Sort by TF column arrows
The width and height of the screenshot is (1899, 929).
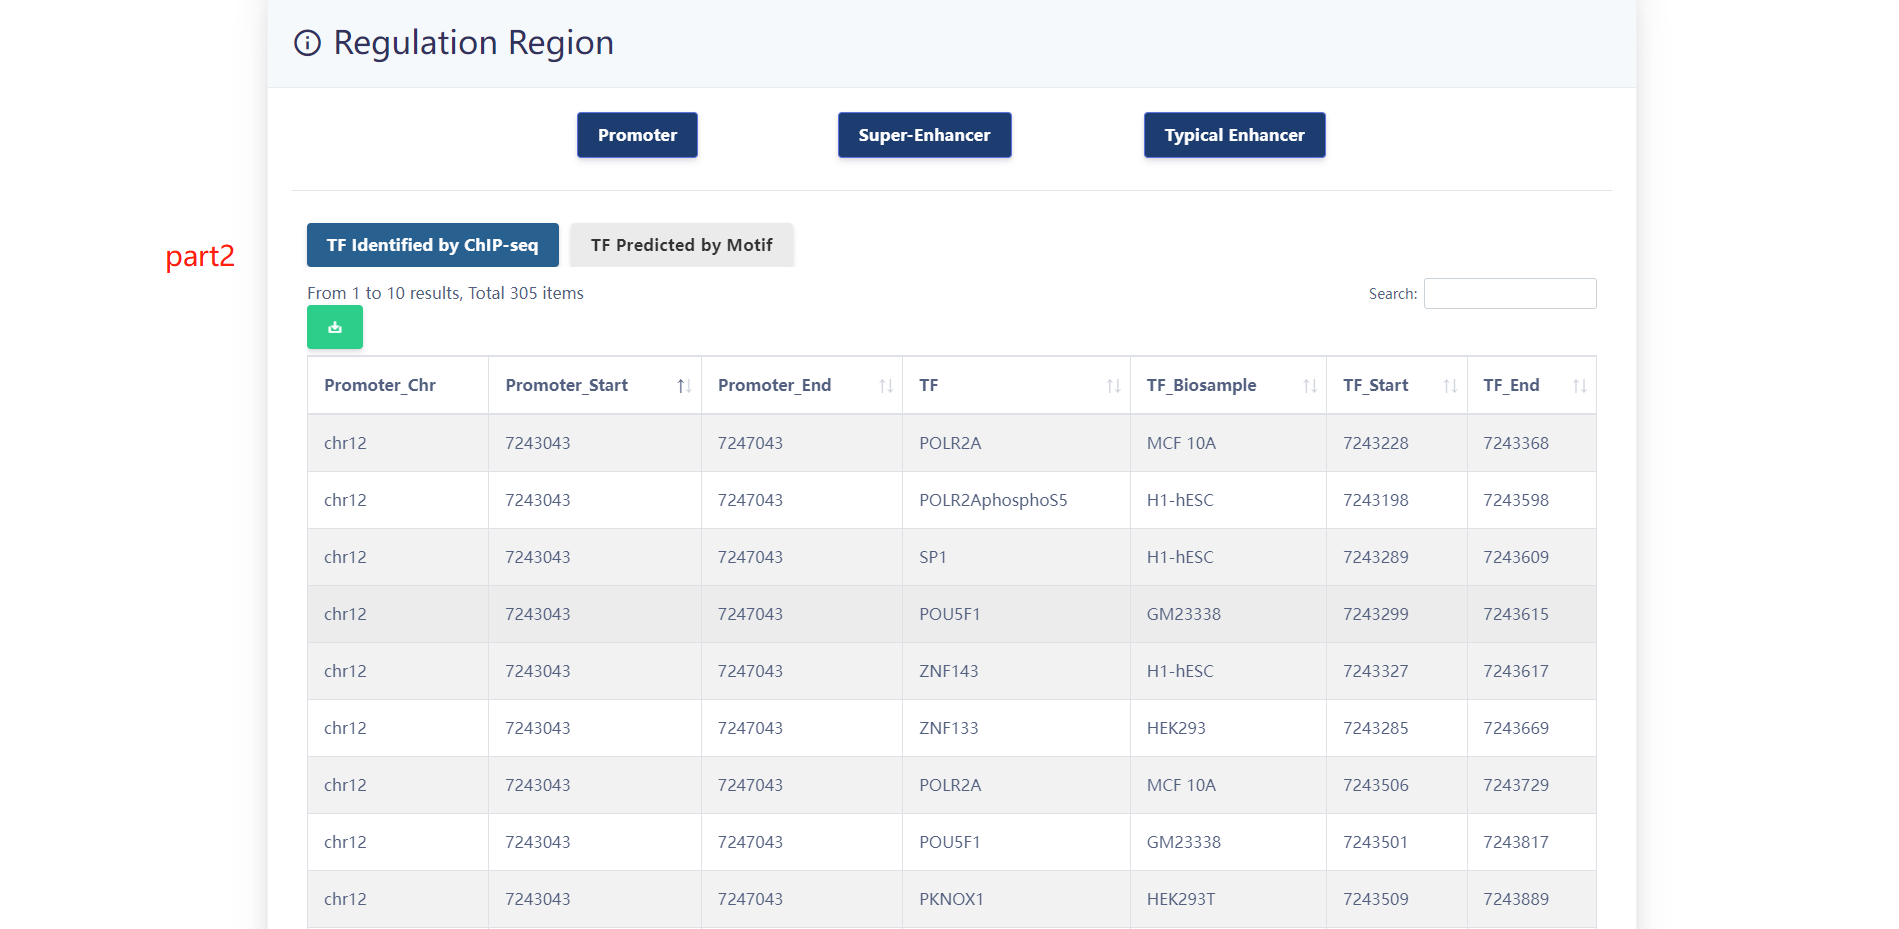(x=1113, y=386)
